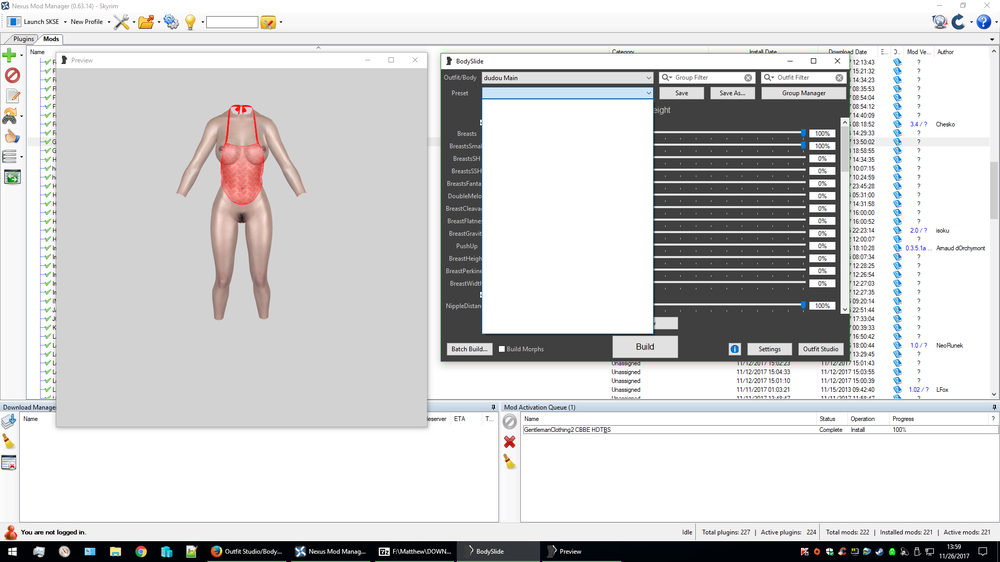The width and height of the screenshot is (1000, 562).
Task: Open the Group Manager
Action: [804, 93]
